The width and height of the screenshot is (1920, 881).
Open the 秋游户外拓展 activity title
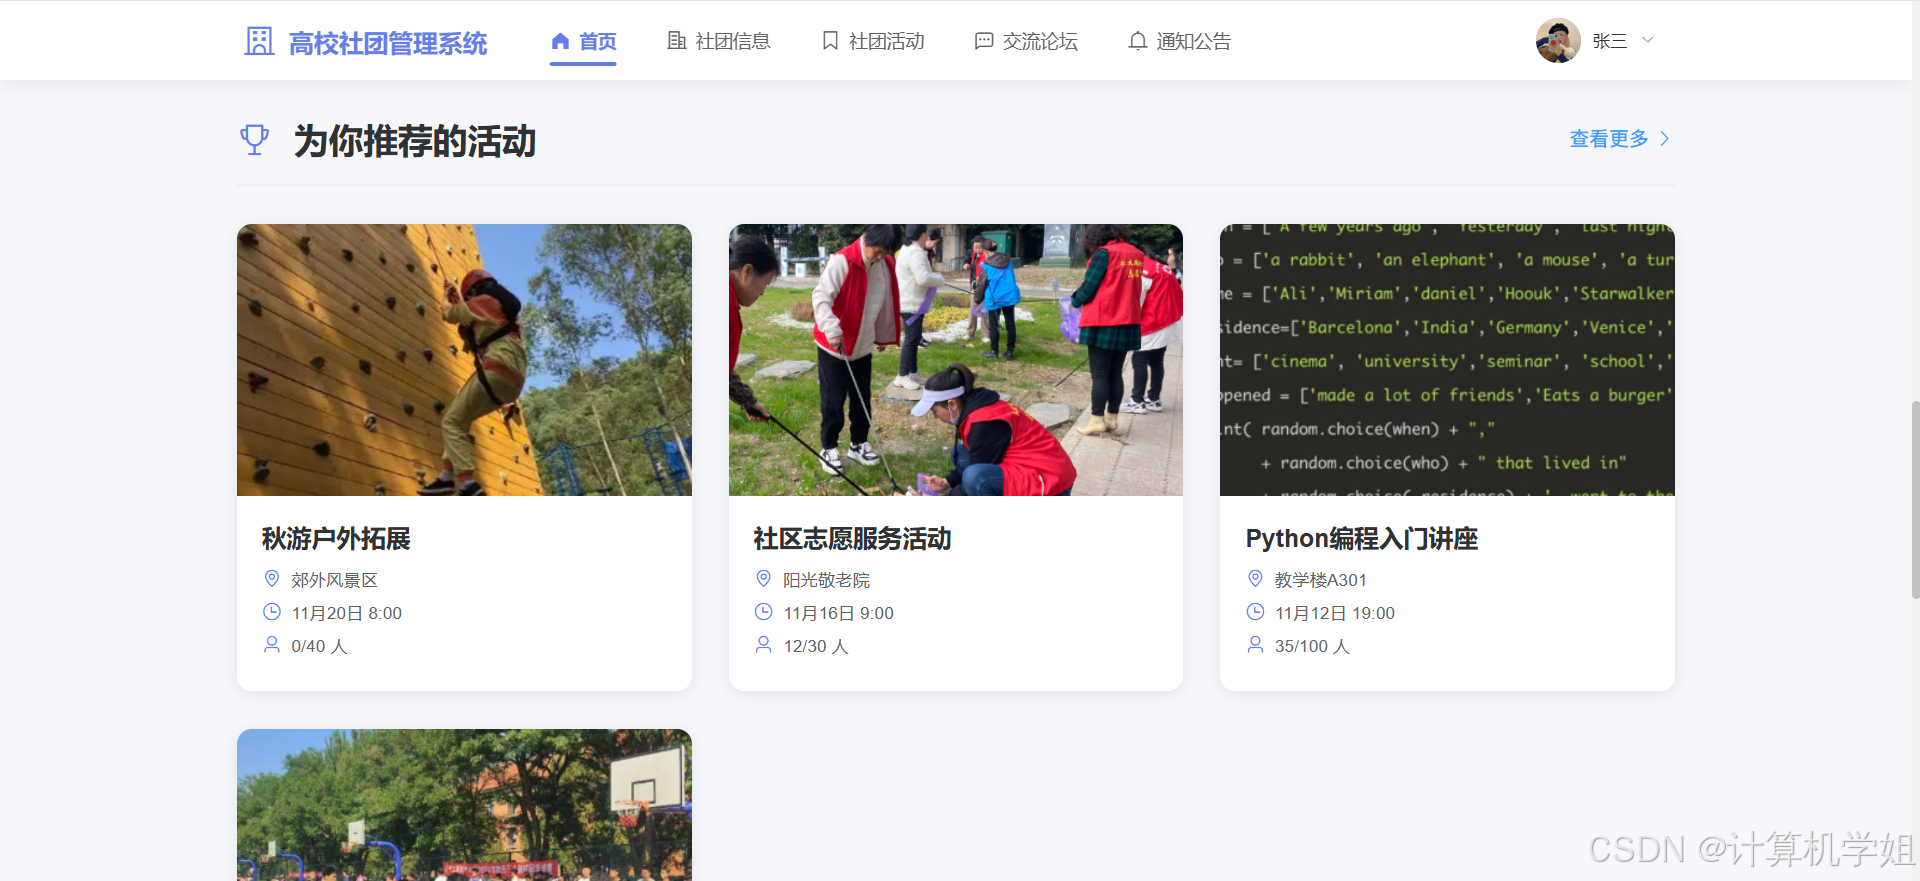(336, 539)
